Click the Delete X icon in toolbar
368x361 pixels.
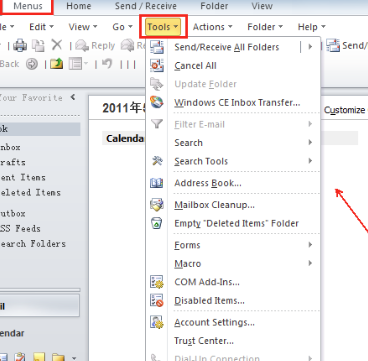coord(57,45)
